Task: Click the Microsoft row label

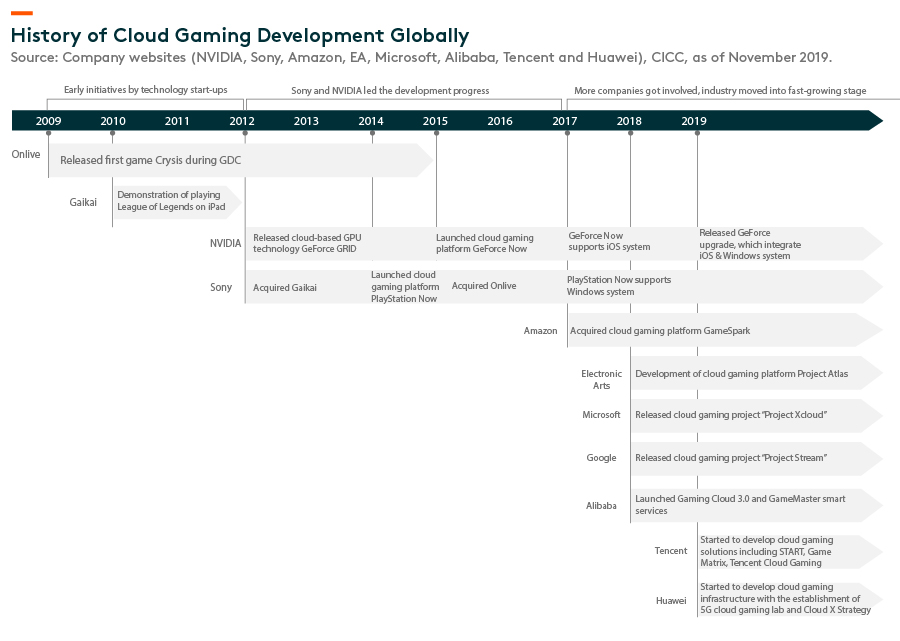Action: tap(601, 414)
